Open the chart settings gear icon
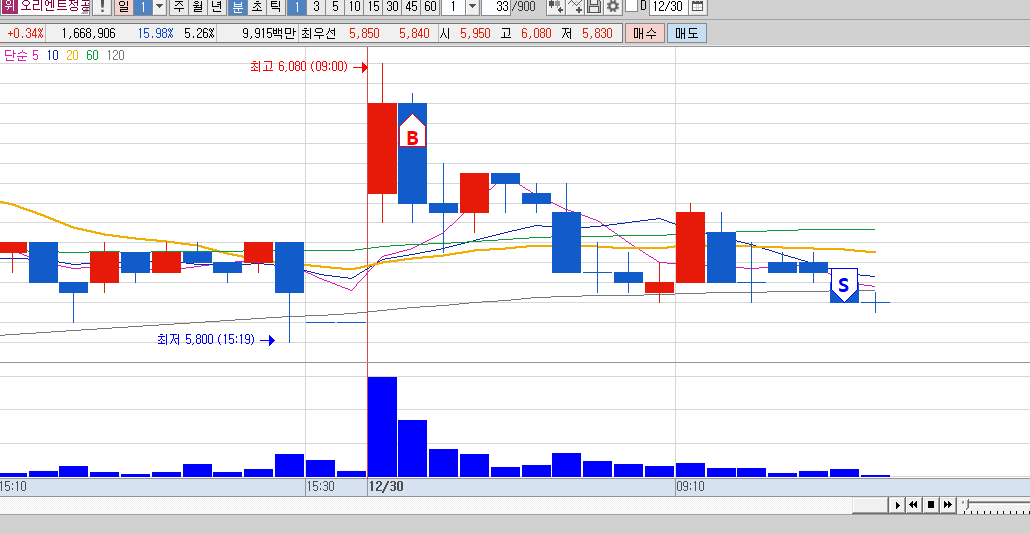The height and width of the screenshot is (534, 1030). (x=612, y=7)
